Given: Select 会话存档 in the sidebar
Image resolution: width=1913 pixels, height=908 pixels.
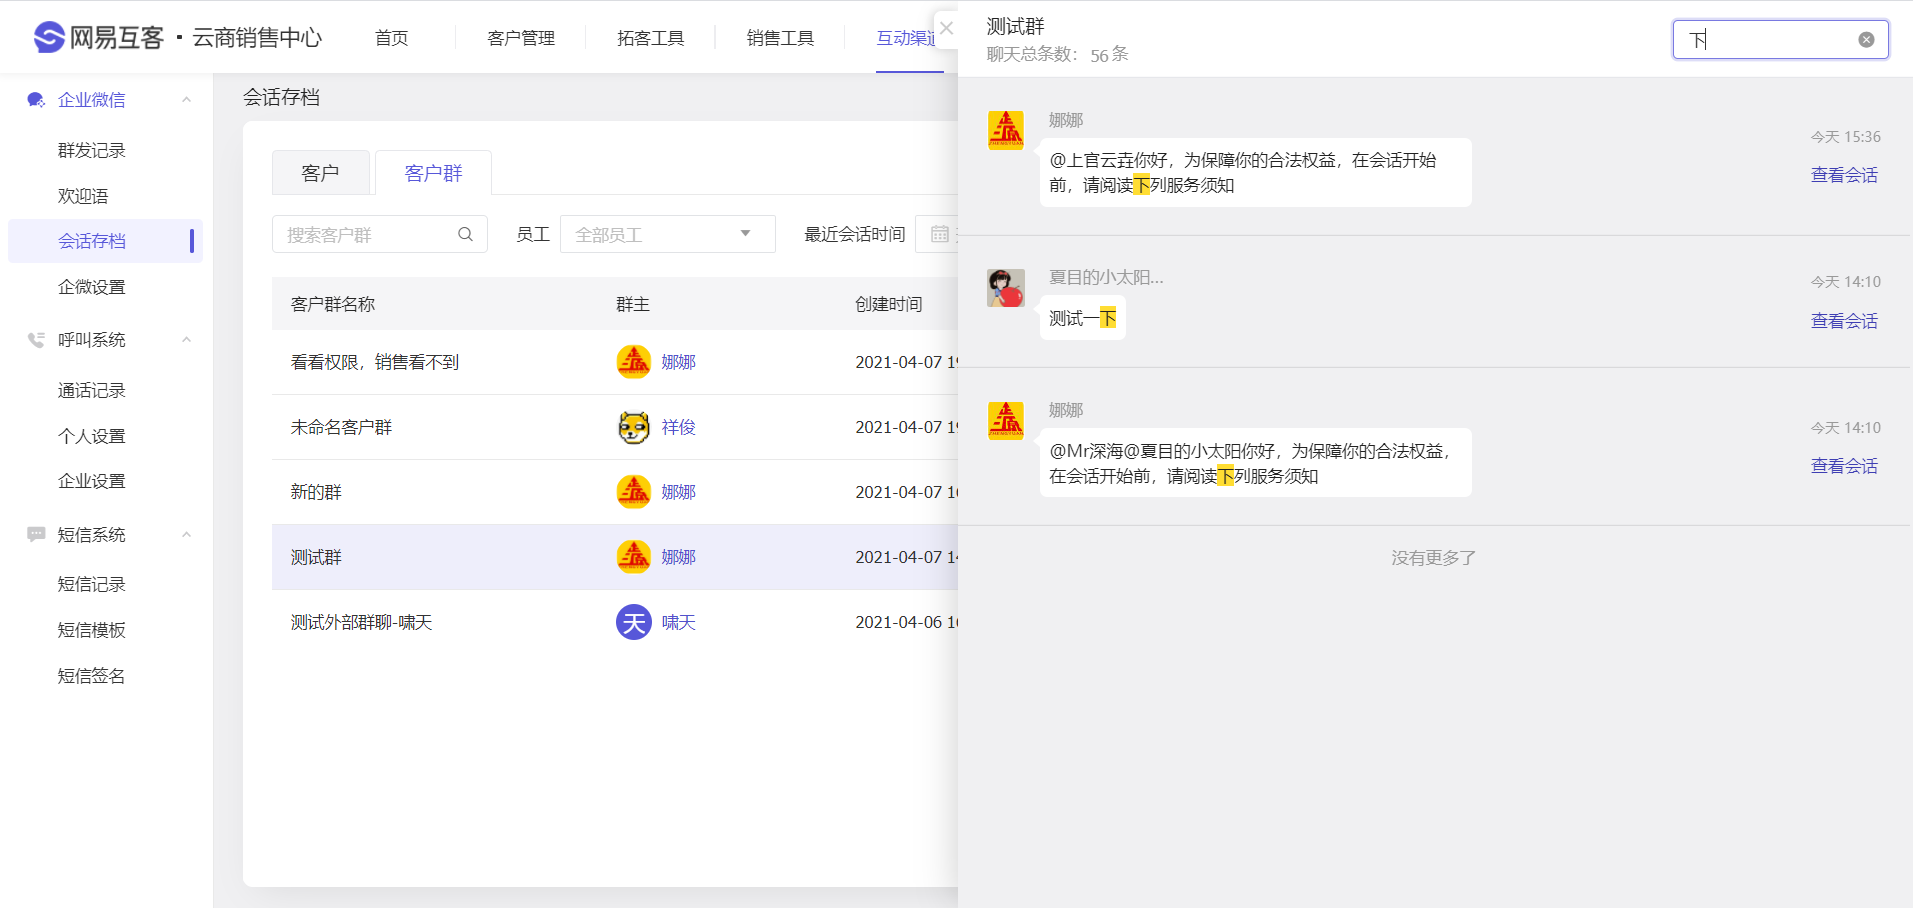Looking at the screenshot, I should click(x=105, y=241).
